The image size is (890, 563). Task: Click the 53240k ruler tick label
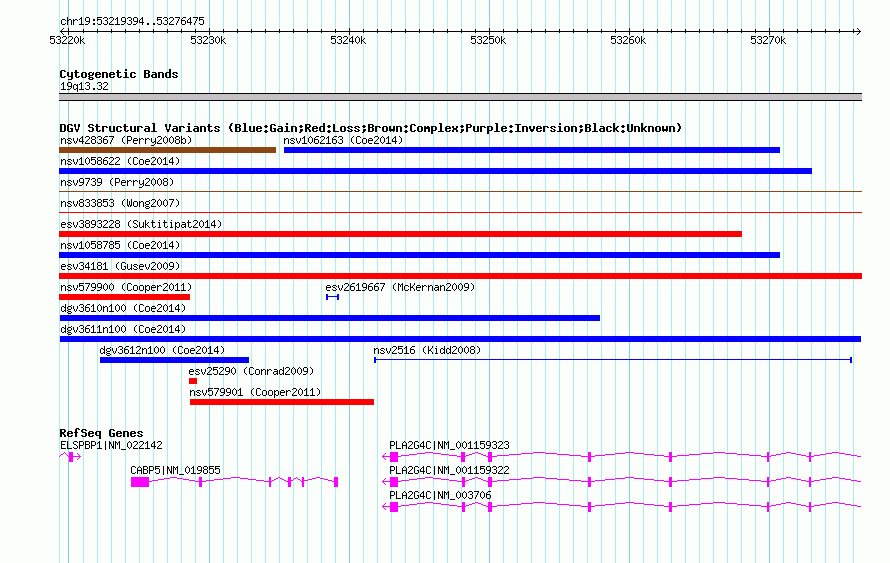348,40
